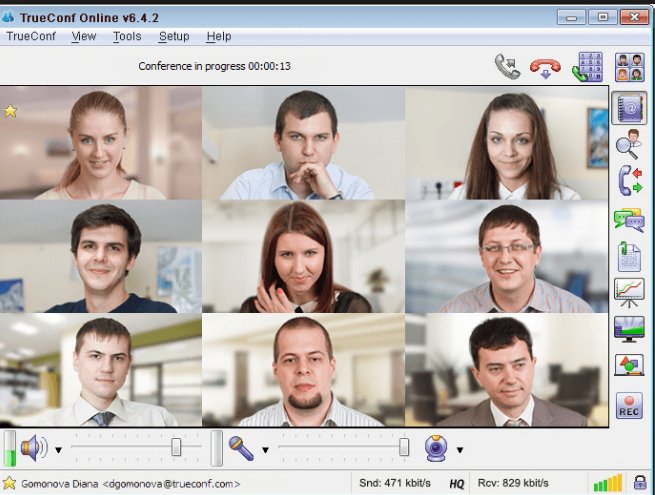Click the speaker volume slider
655x495 pixels.
[176, 447]
